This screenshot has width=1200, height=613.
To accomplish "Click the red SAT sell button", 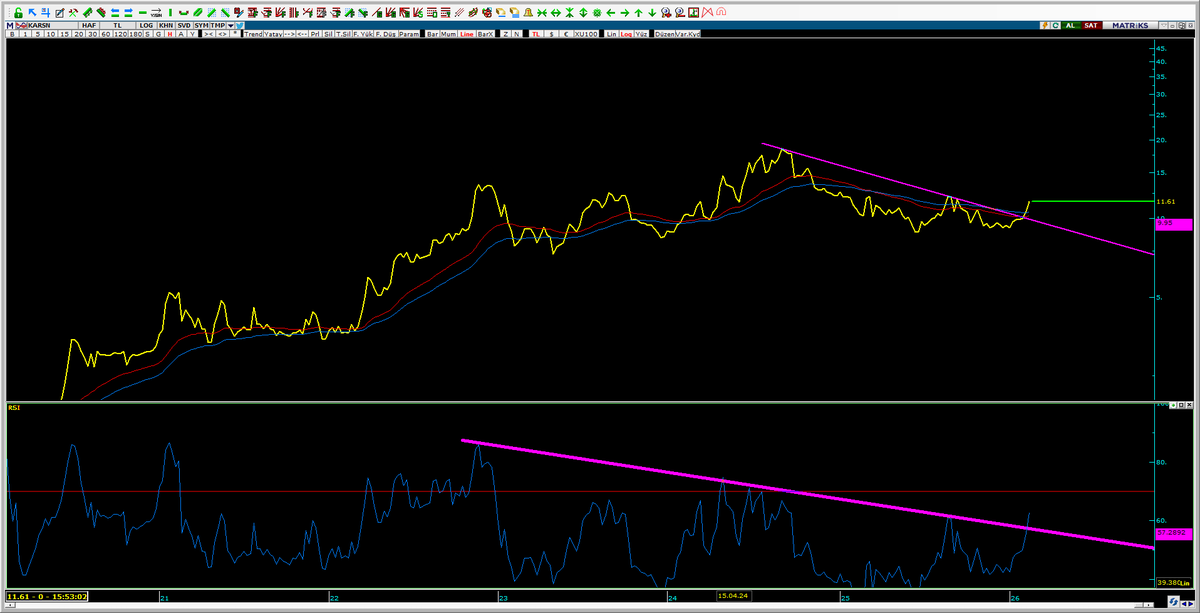I will coord(1091,25).
